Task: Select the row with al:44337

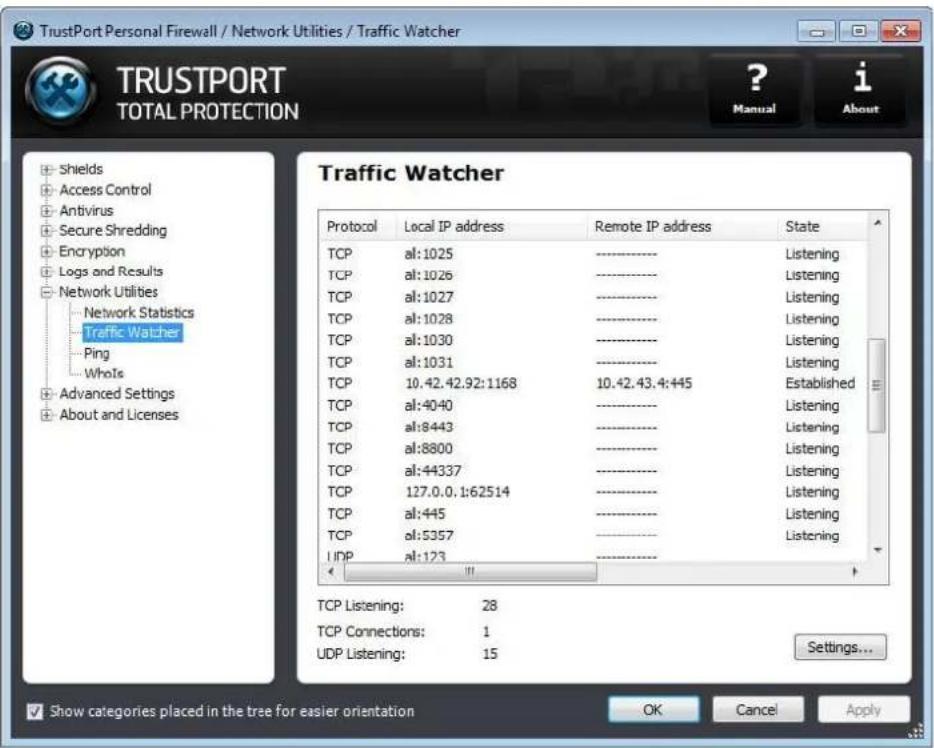Action: (x=593, y=470)
